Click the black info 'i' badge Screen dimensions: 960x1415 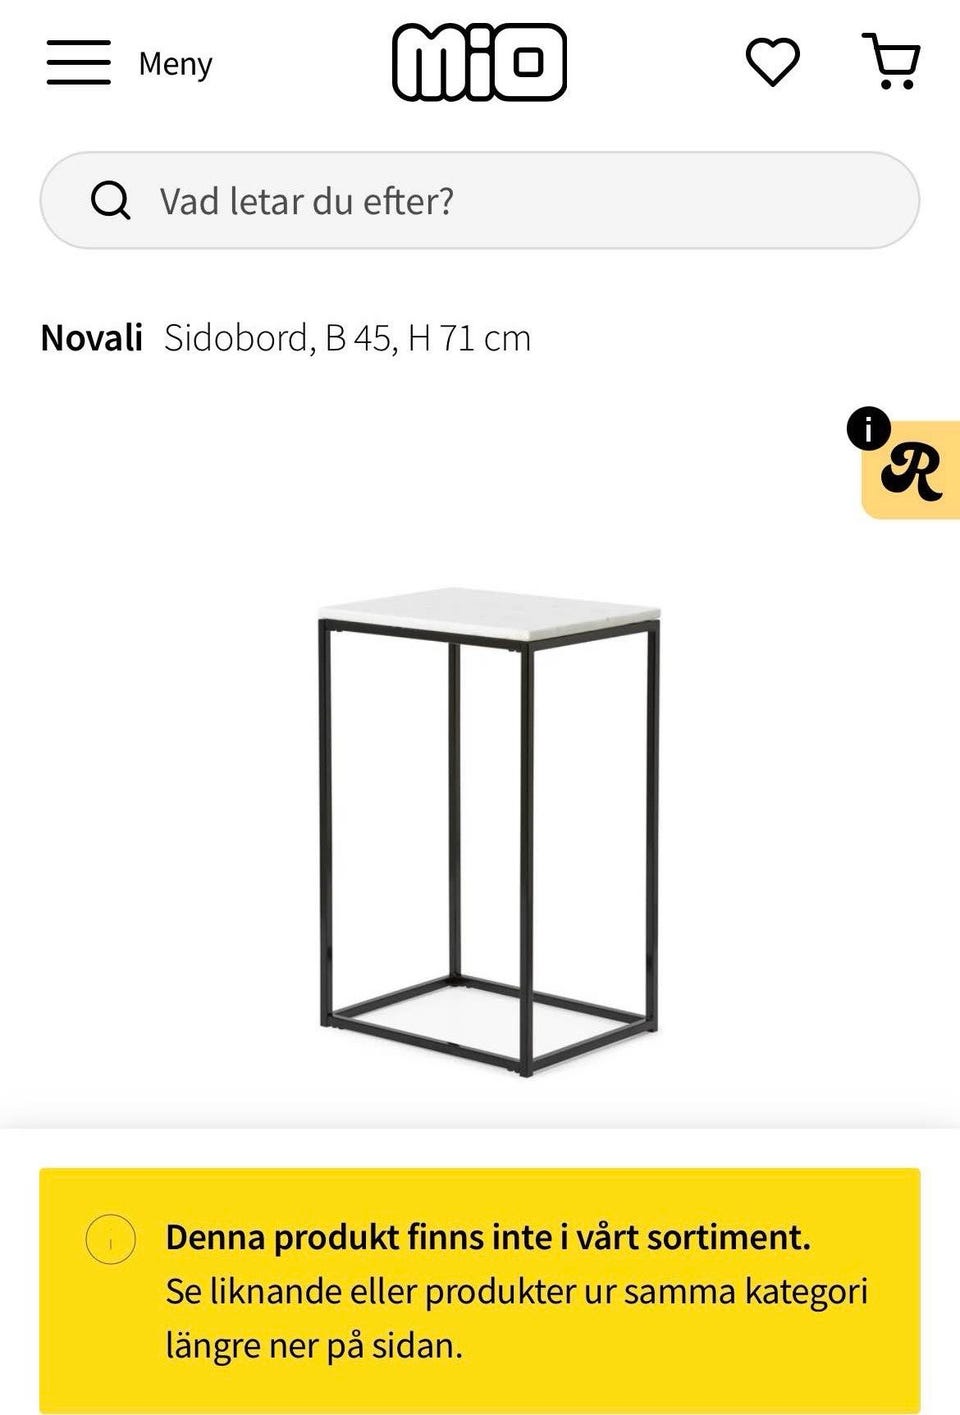coord(868,429)
